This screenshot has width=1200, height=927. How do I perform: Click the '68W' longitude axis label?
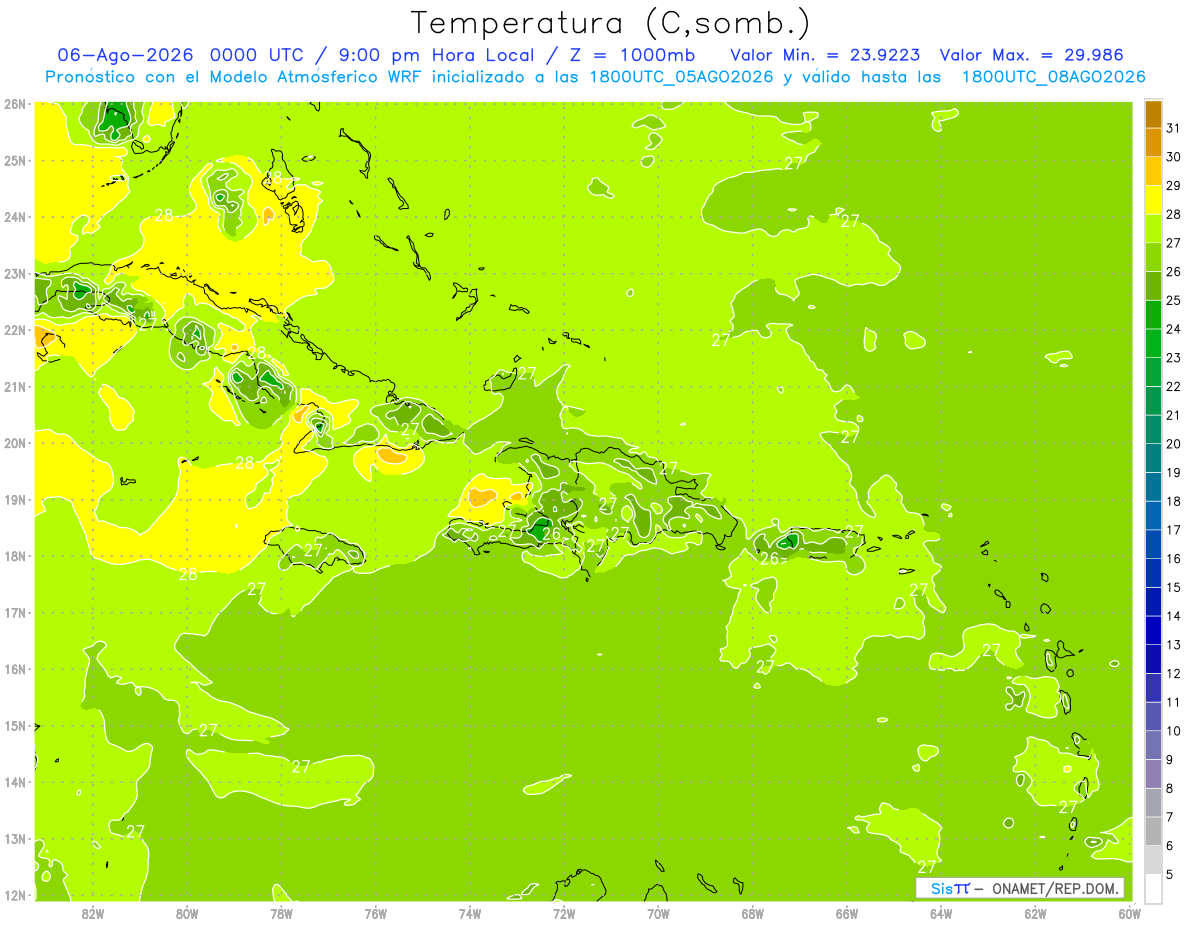pyautogui.click(x=753, y=913)
